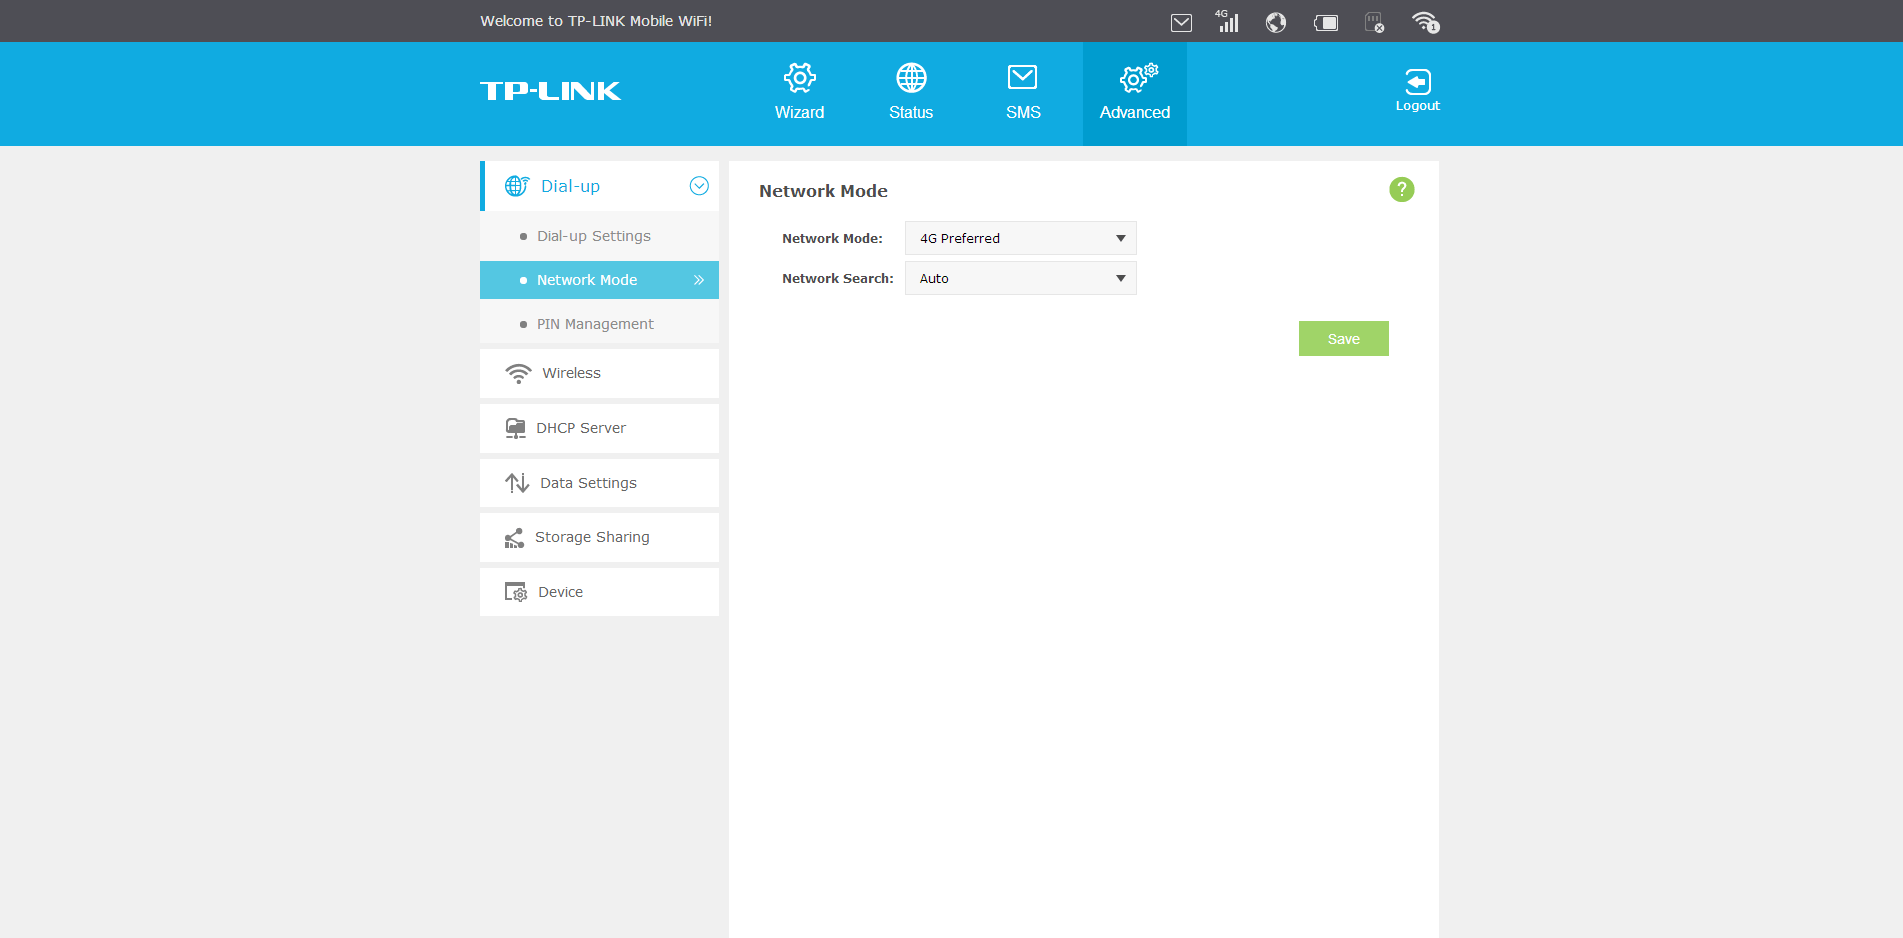The height and width of the screenshot is (938, 1903).
Task: Open the Wizard tab
Action: click(x=799, y=92)
